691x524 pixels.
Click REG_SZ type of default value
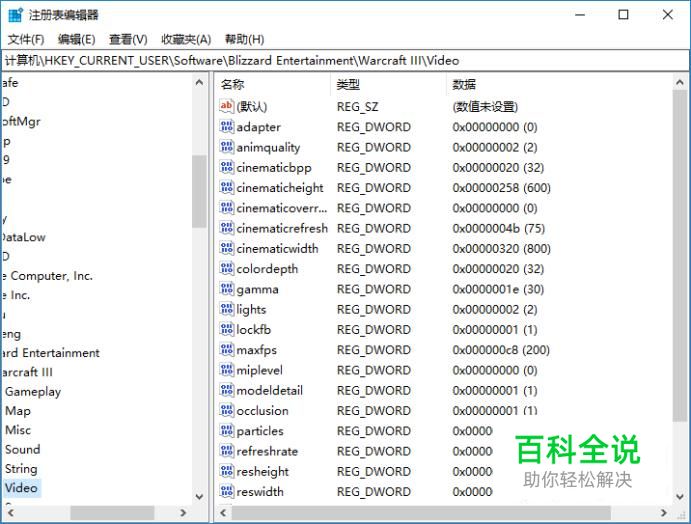(357, 107)
